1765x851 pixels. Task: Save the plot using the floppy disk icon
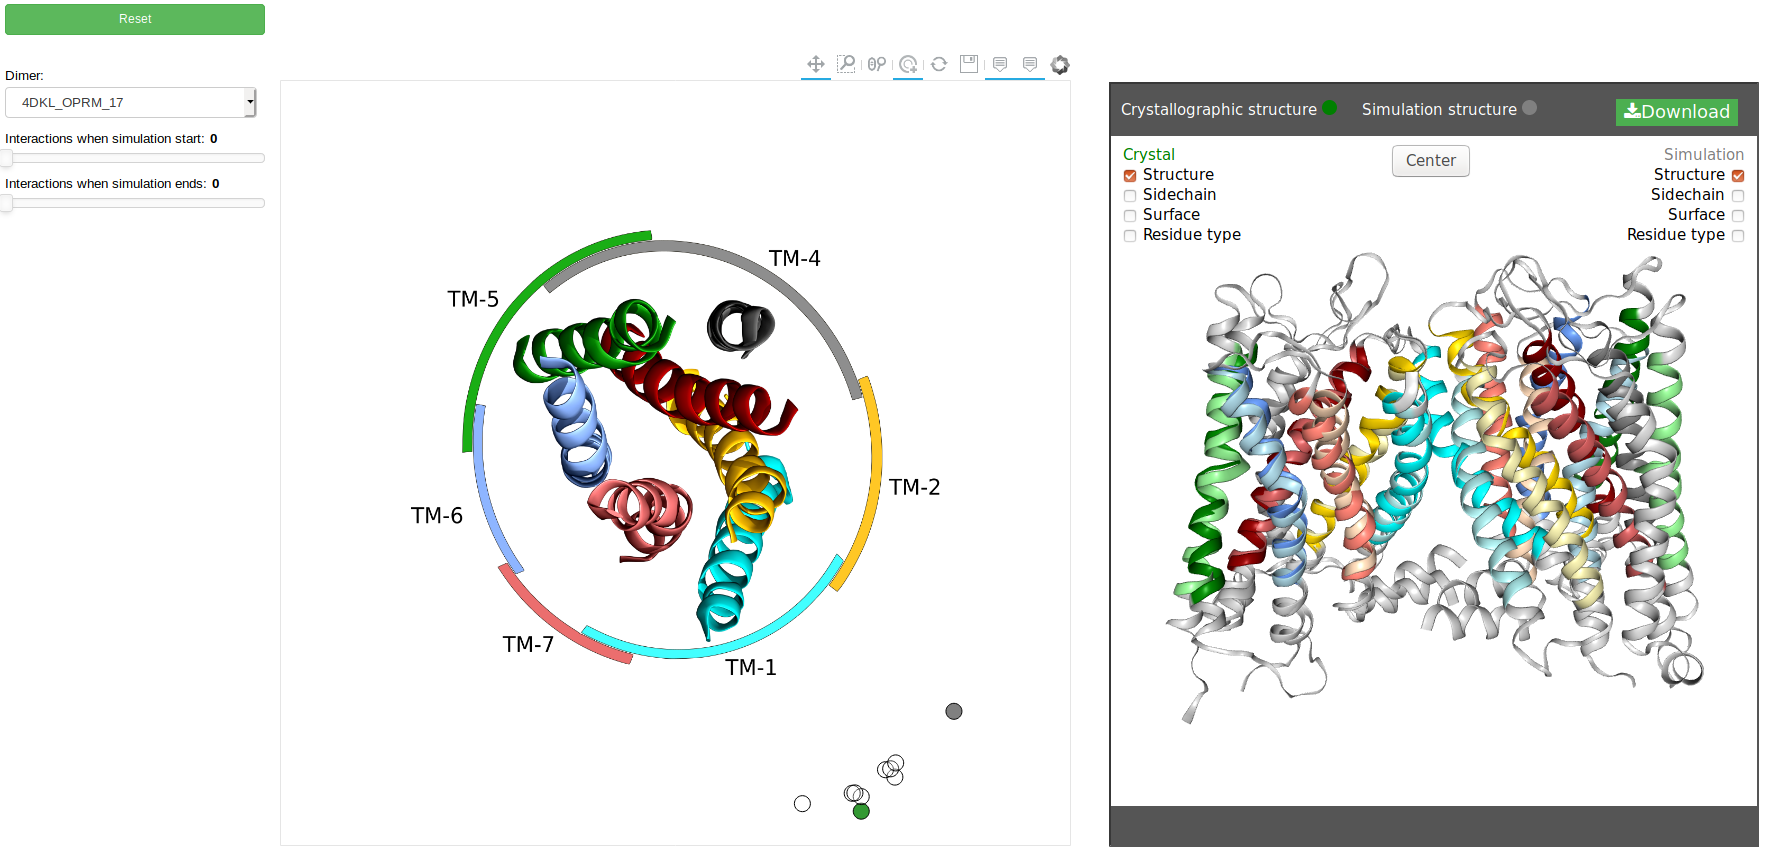click(969, 65)
